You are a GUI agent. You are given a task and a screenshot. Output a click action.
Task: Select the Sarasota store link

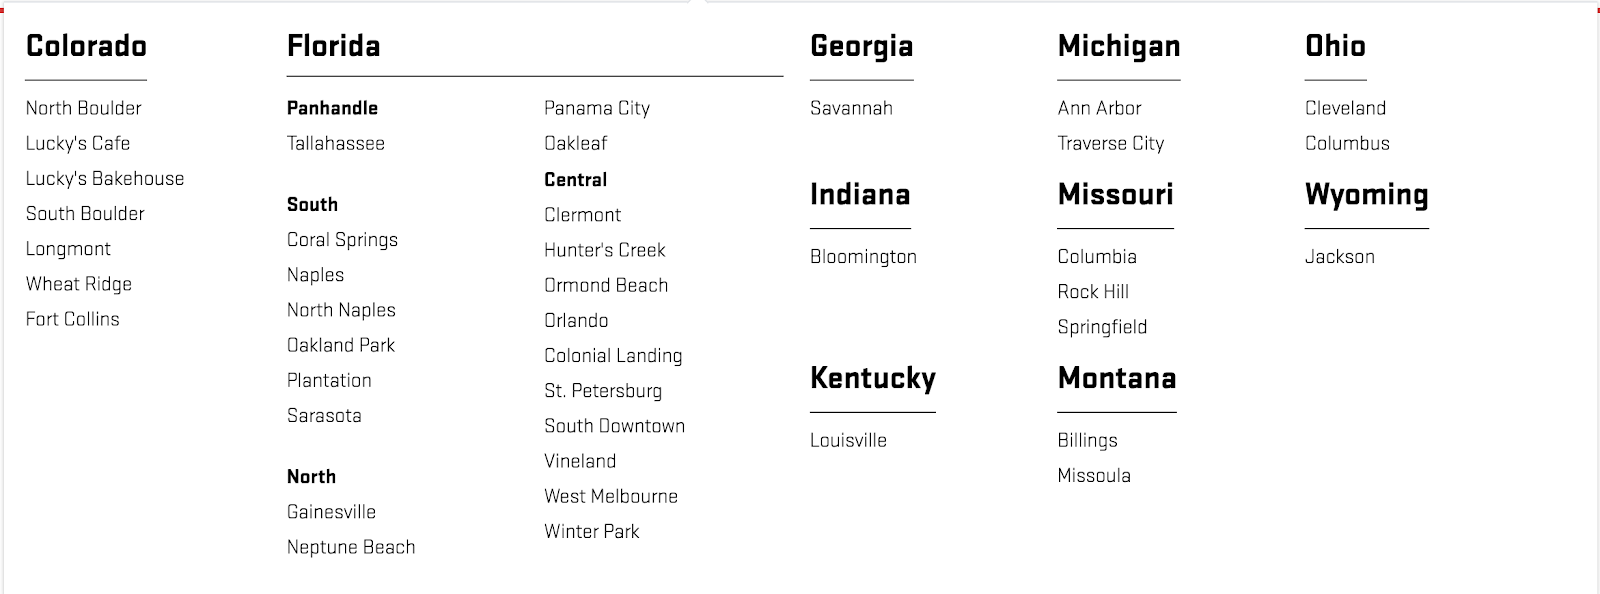324,416
